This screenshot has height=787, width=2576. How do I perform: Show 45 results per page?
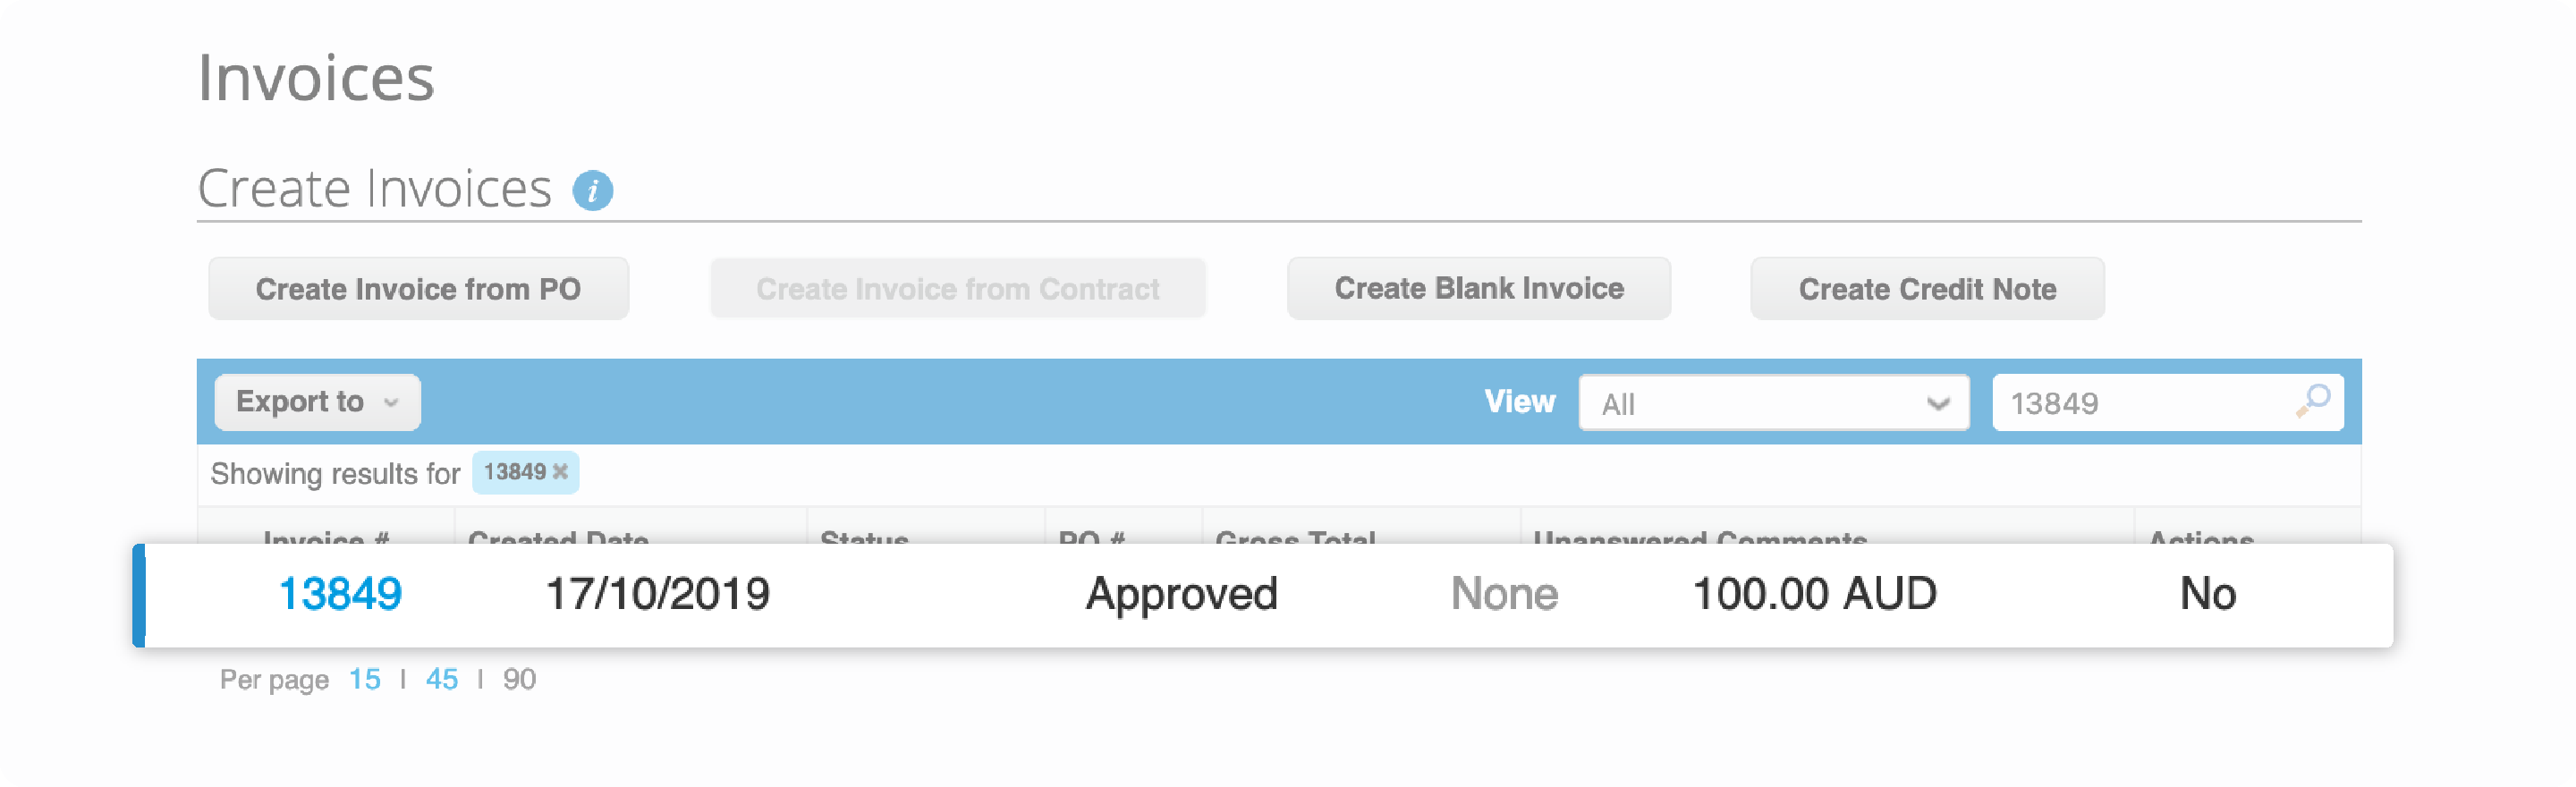point(443,679)
